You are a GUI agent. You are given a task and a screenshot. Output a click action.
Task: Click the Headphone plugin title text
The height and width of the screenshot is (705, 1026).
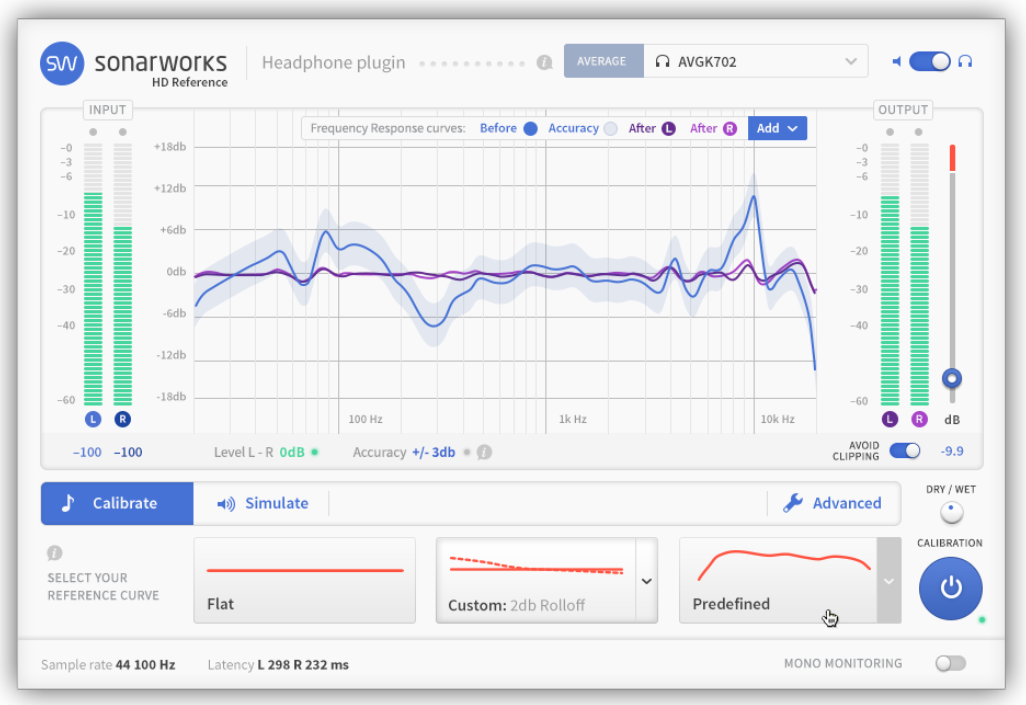pyautogui.click(x=334, y=62)
